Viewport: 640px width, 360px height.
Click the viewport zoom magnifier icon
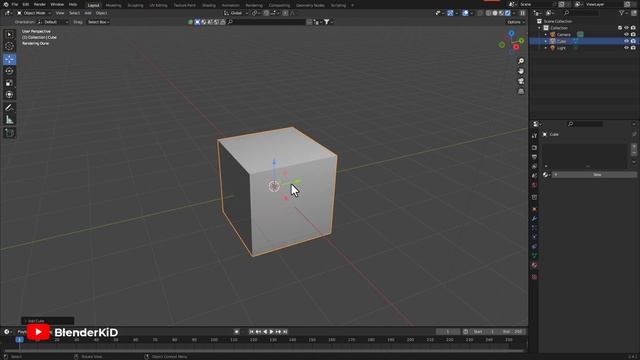521,61
